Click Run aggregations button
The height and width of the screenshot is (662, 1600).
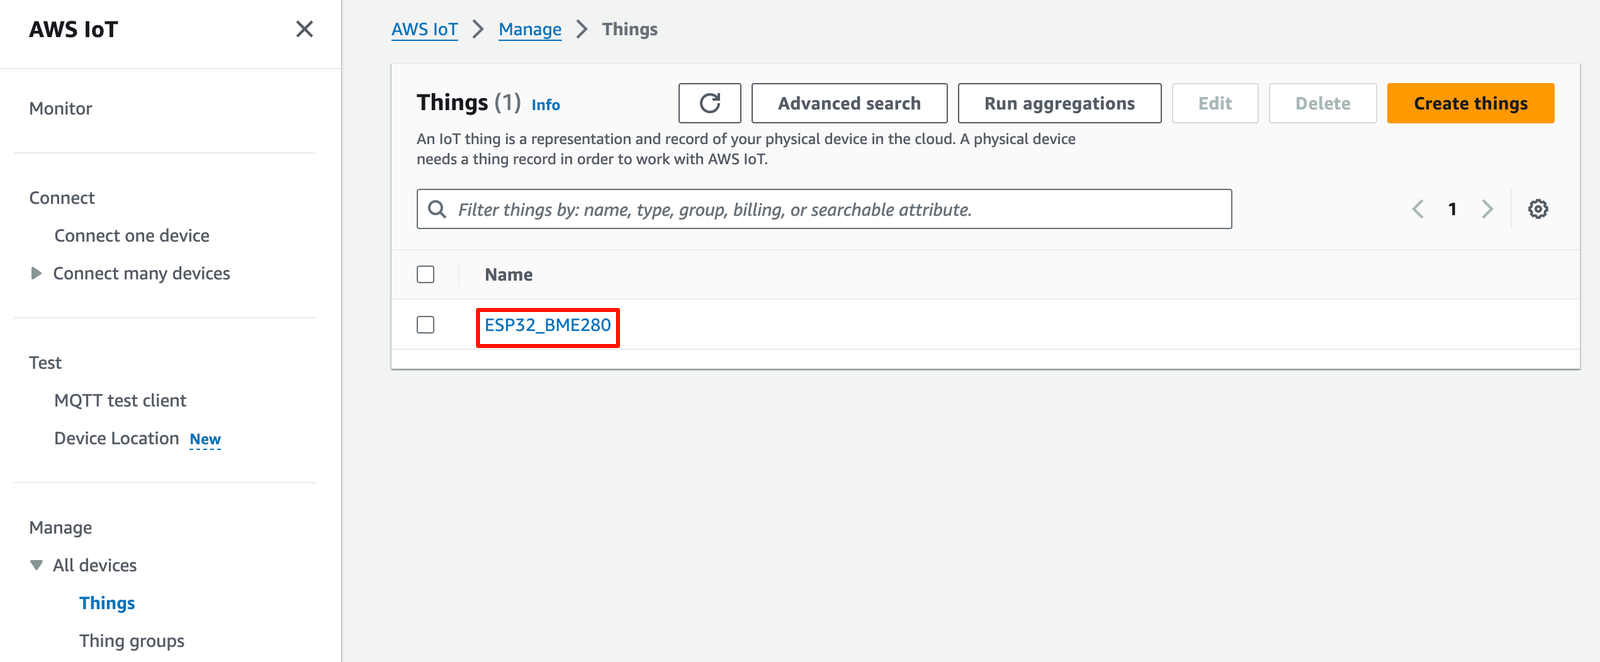(1059, 103)
